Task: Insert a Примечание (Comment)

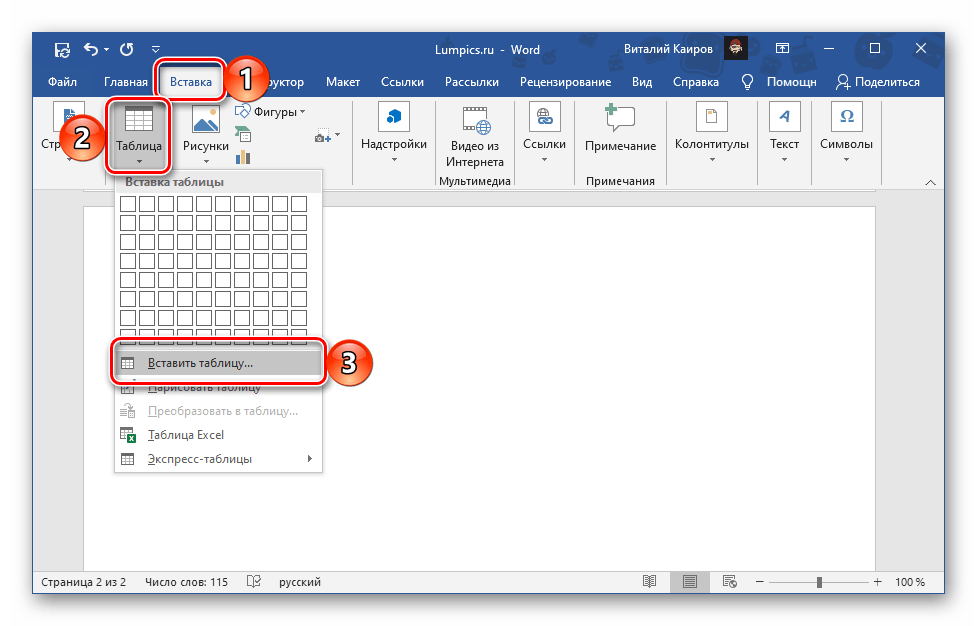Action: coord(620,130)
